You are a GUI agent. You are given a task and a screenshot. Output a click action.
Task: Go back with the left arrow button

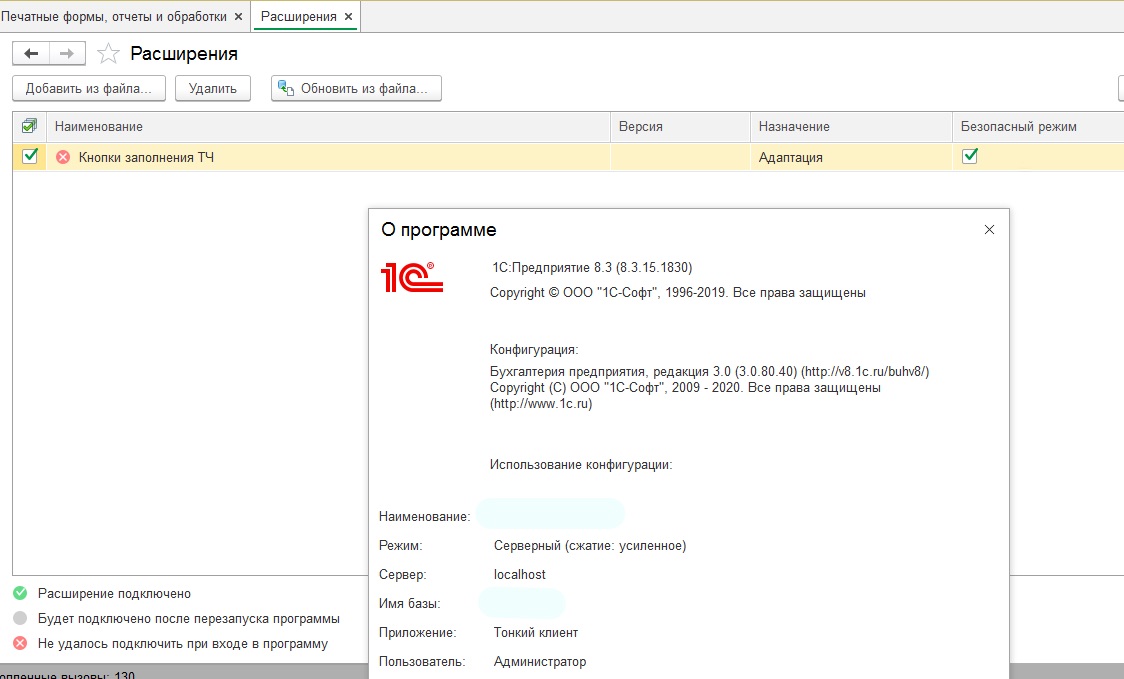[x=31, y=54]
